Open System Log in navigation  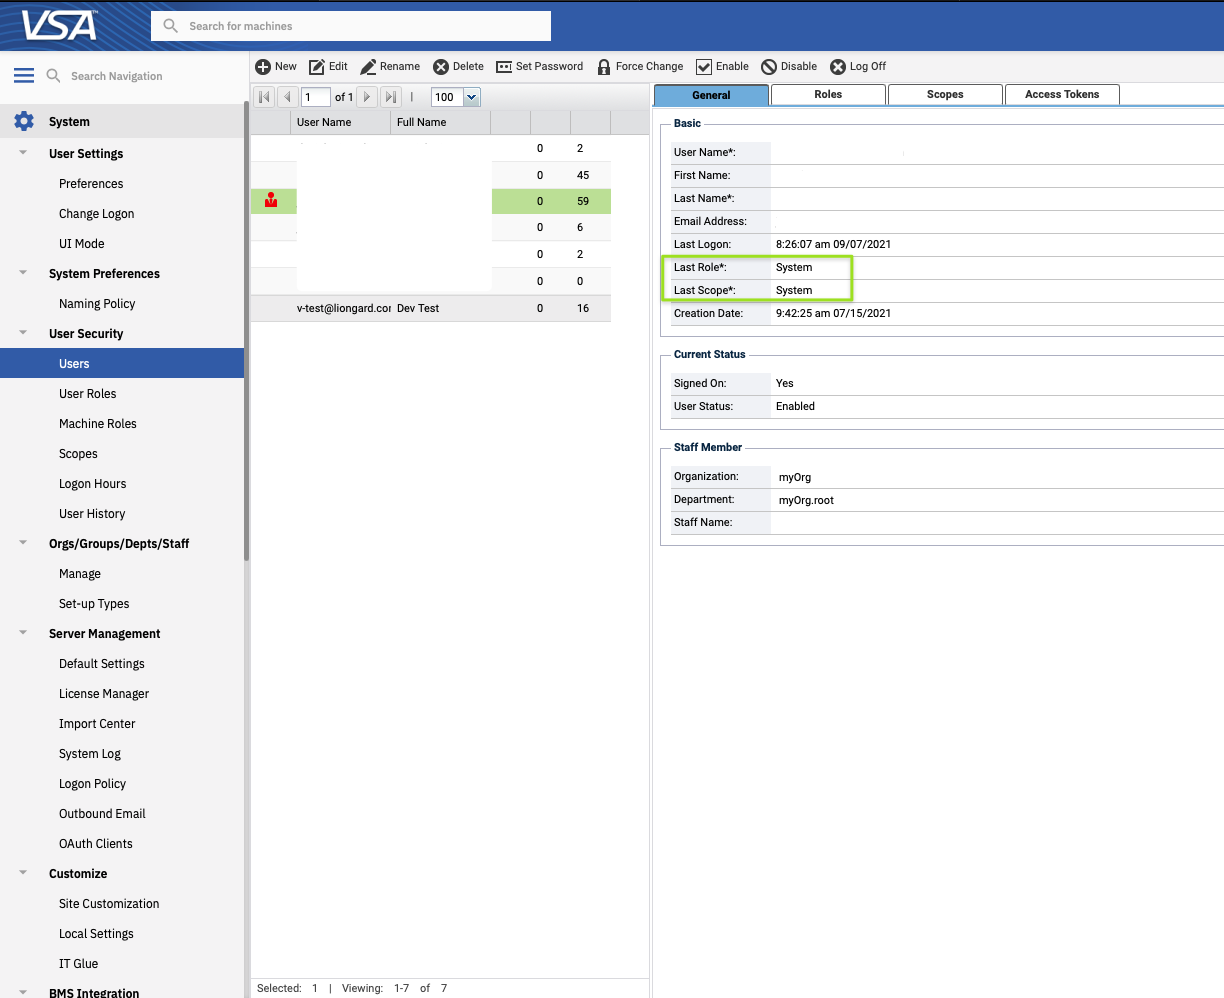[x=90, y=753]
